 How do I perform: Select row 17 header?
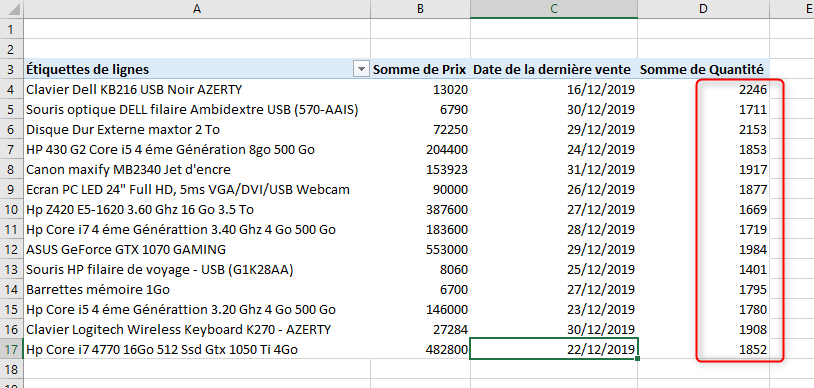(x=11, y=350)
